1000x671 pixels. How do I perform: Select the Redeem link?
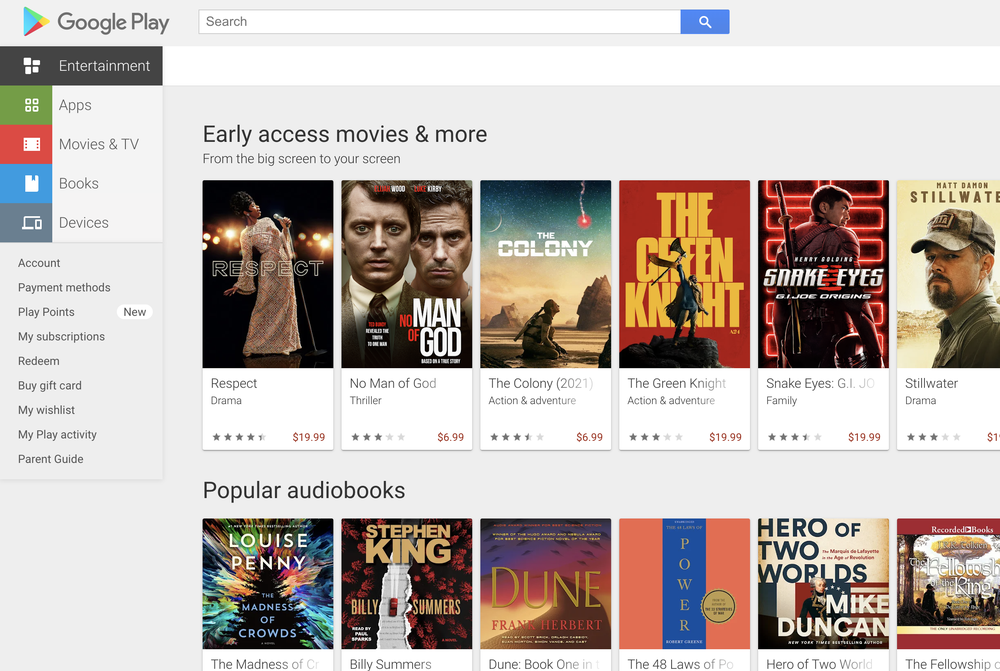pyautogui.click(x=38, y=361)
